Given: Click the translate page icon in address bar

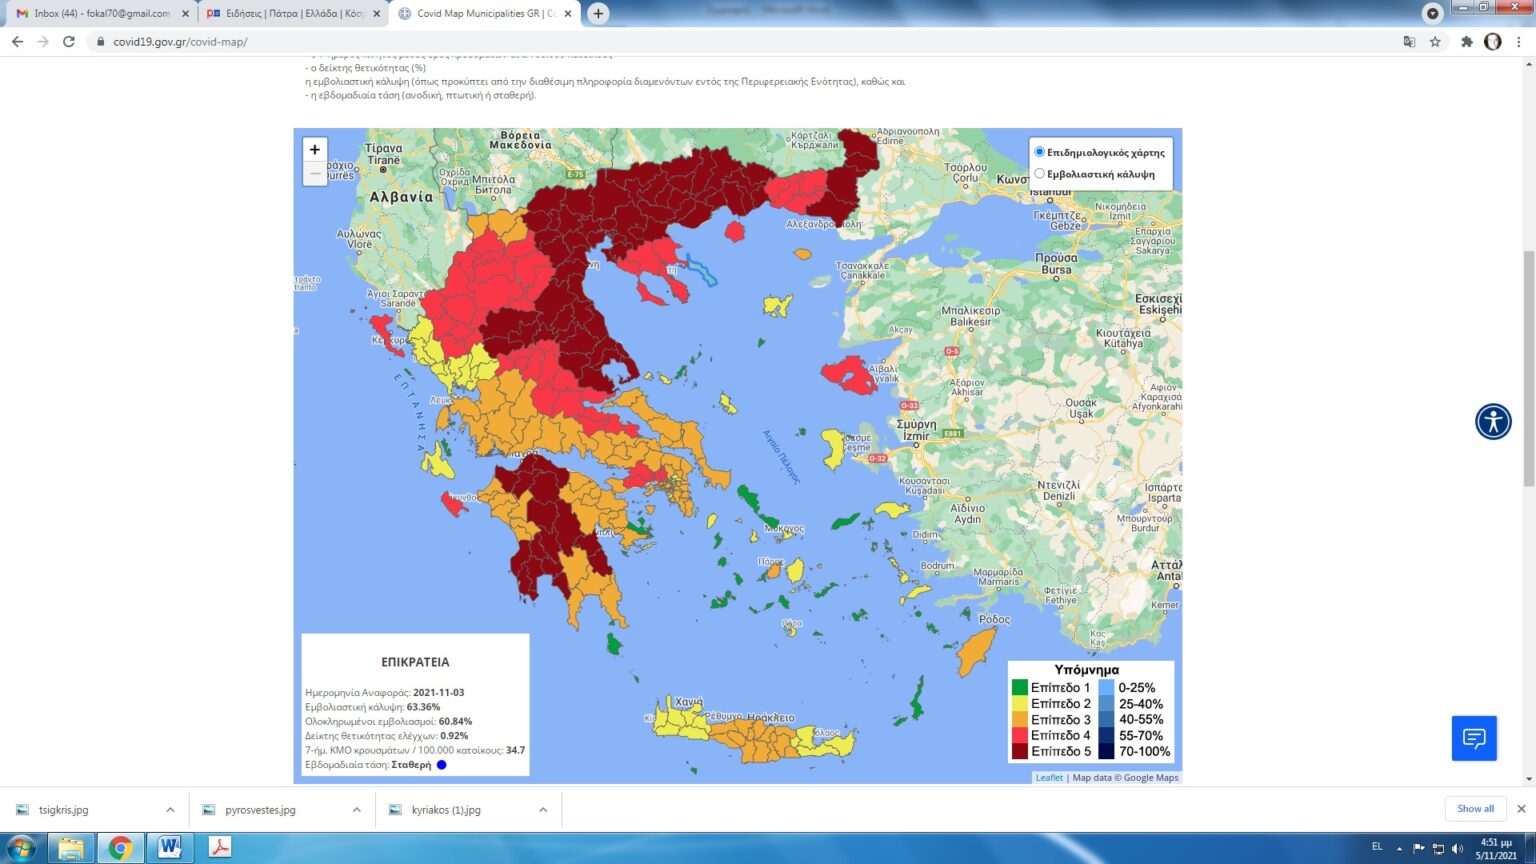Looking at the screenshot, I should [1409, 42].
